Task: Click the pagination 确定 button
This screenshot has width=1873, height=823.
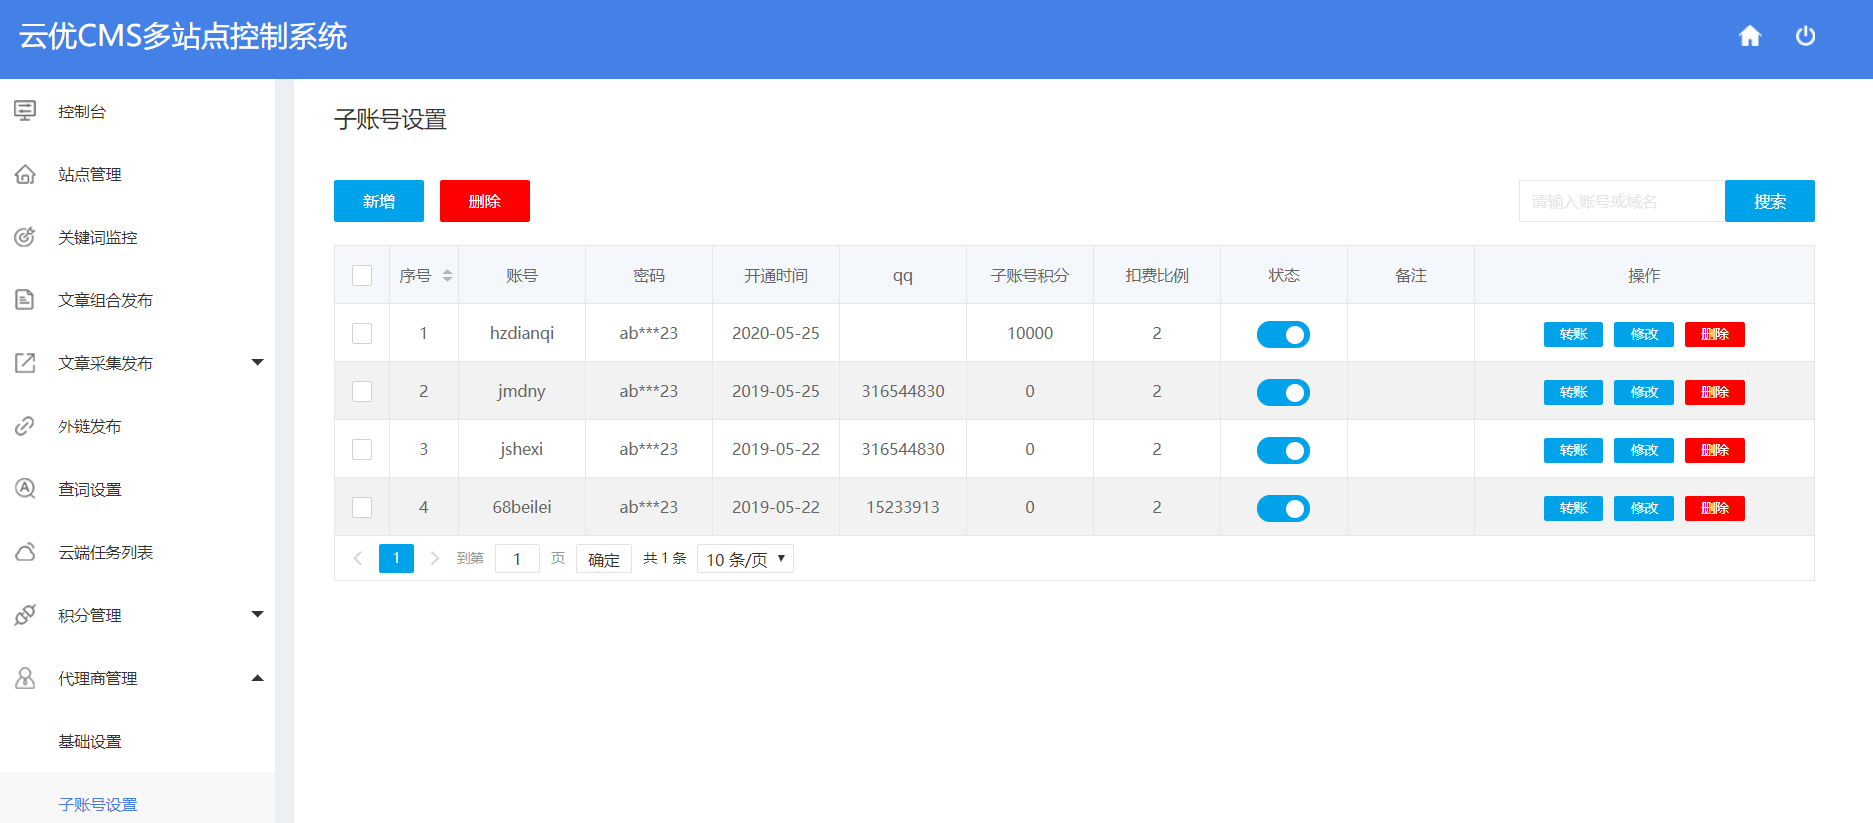Action: [x=604, y=559]
